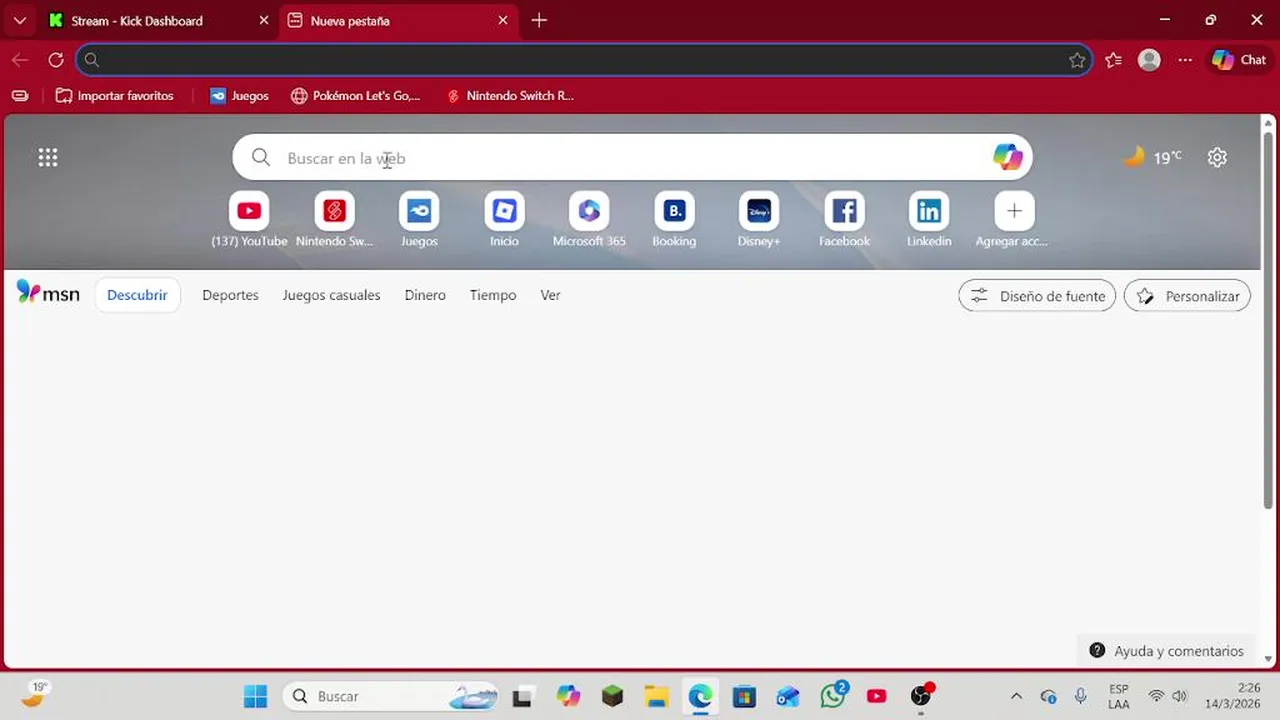1280x720 pixels.
Task: Open the YouTube quick link tile
Action: (x=249, y=220)
